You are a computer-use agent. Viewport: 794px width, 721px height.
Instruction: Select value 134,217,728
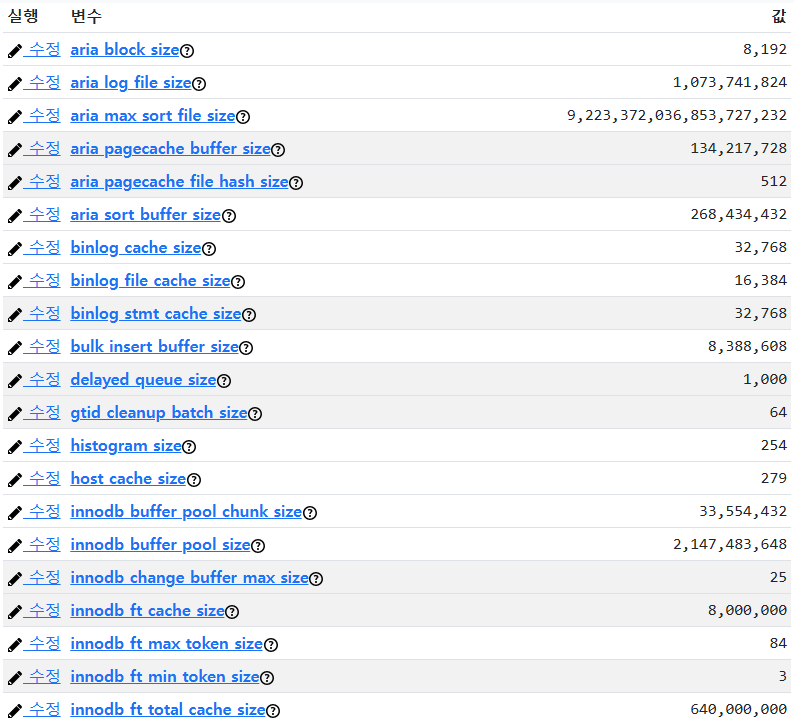coord(739,148)
